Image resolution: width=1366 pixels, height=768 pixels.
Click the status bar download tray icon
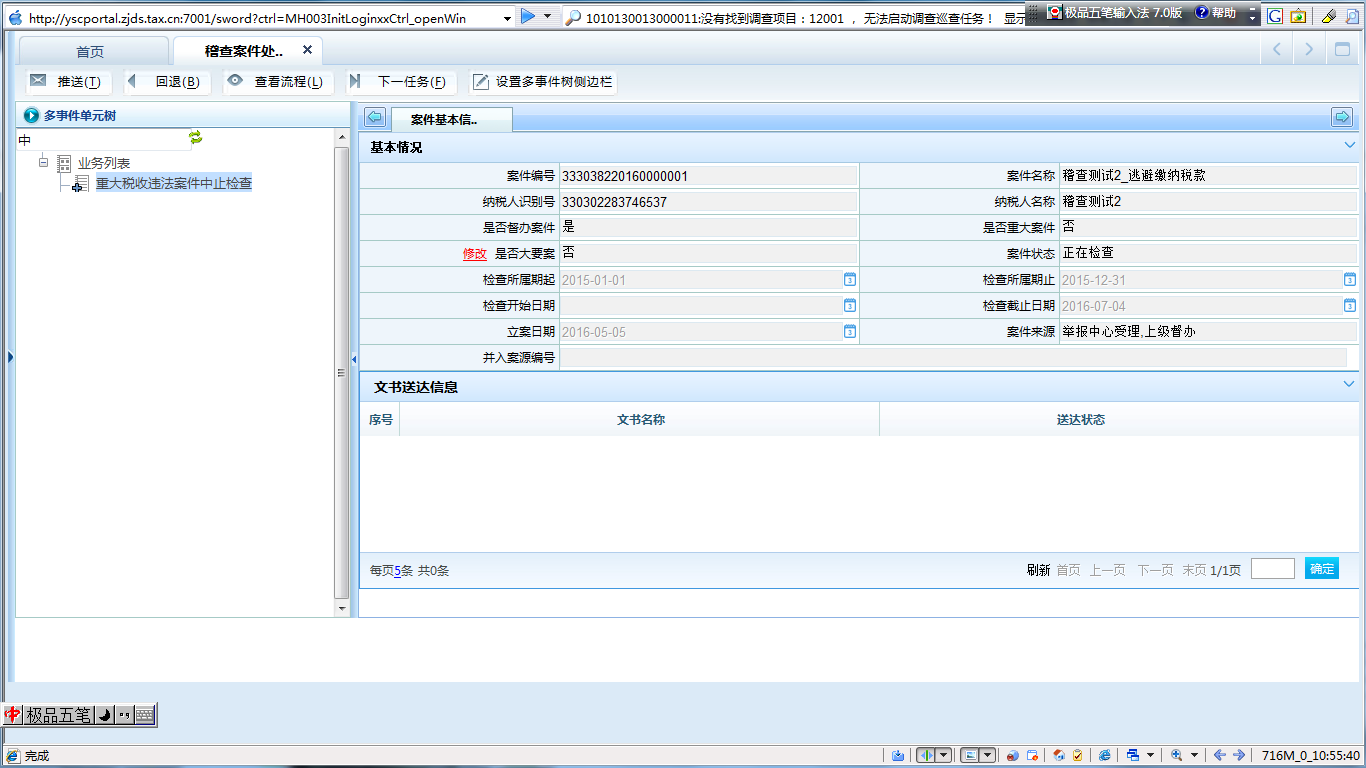[898, 755]
